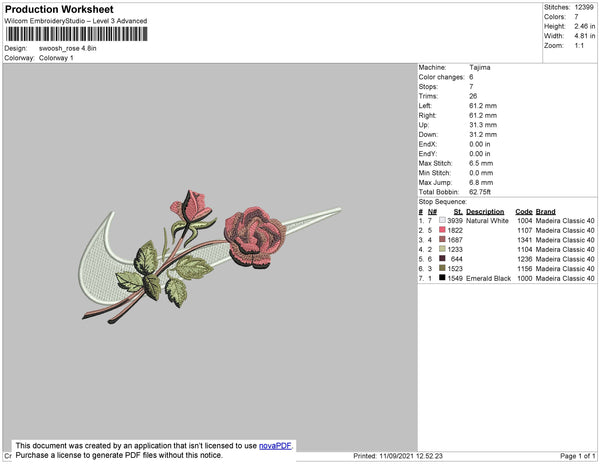Viewport: 600px width, 464px height.
Task: Select the Total Bobbin value '62.75ft'
Action: (x=480, y=192)
